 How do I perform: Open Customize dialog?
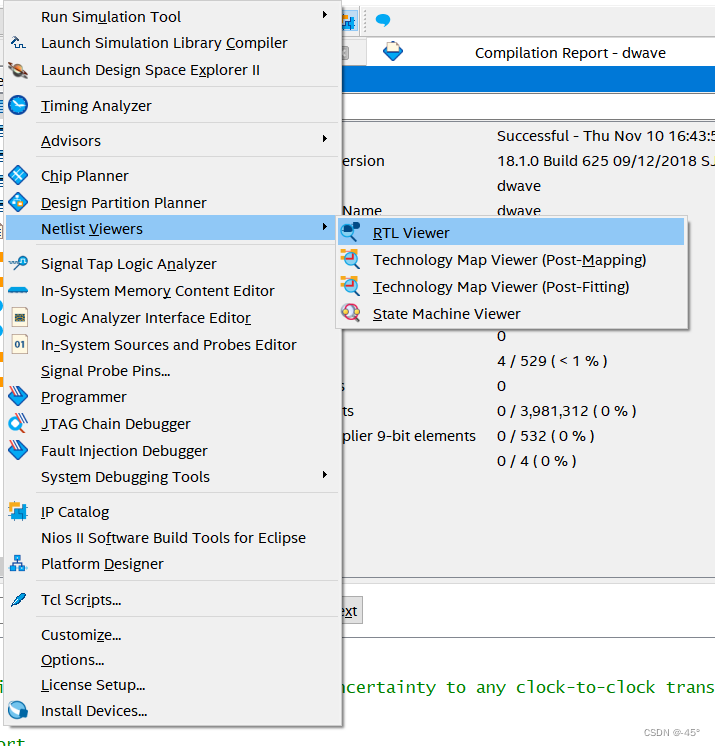click(171, 635)
